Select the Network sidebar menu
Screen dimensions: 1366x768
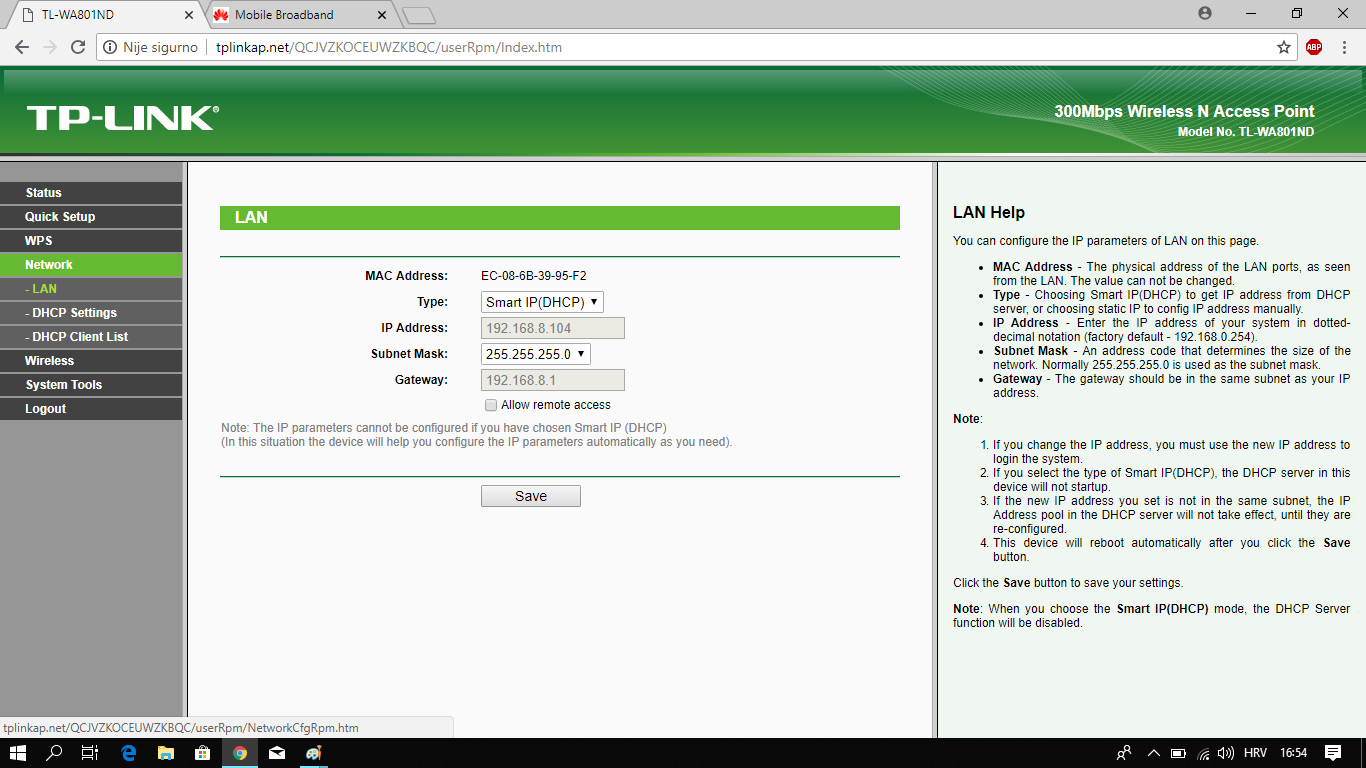click(91, 265)
